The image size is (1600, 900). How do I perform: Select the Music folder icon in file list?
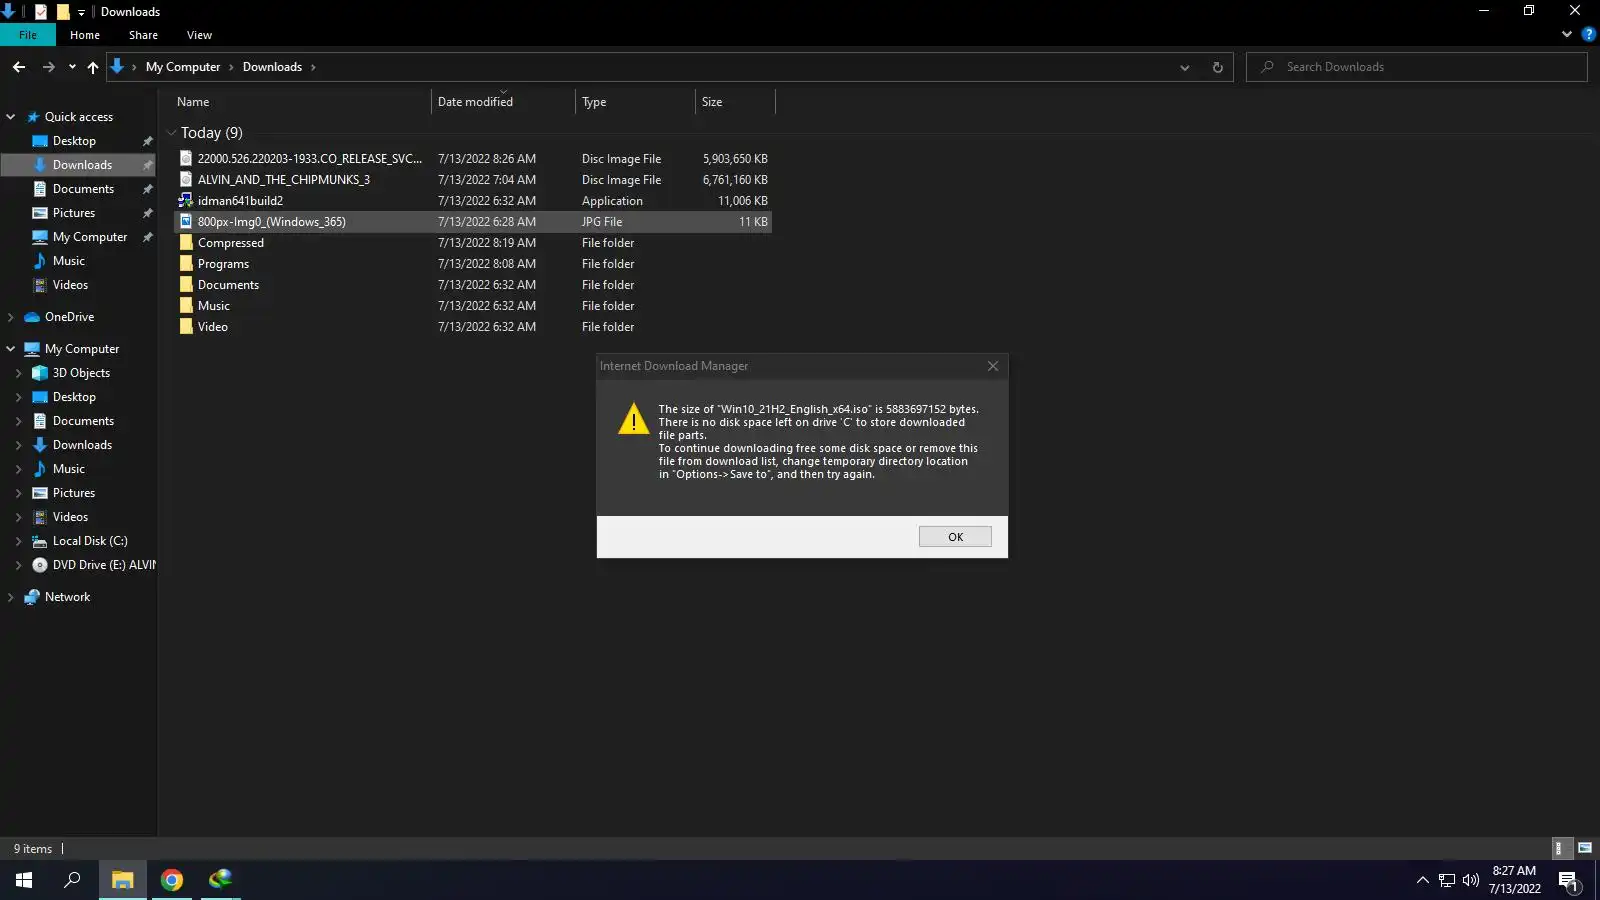[x=186, y=305]
